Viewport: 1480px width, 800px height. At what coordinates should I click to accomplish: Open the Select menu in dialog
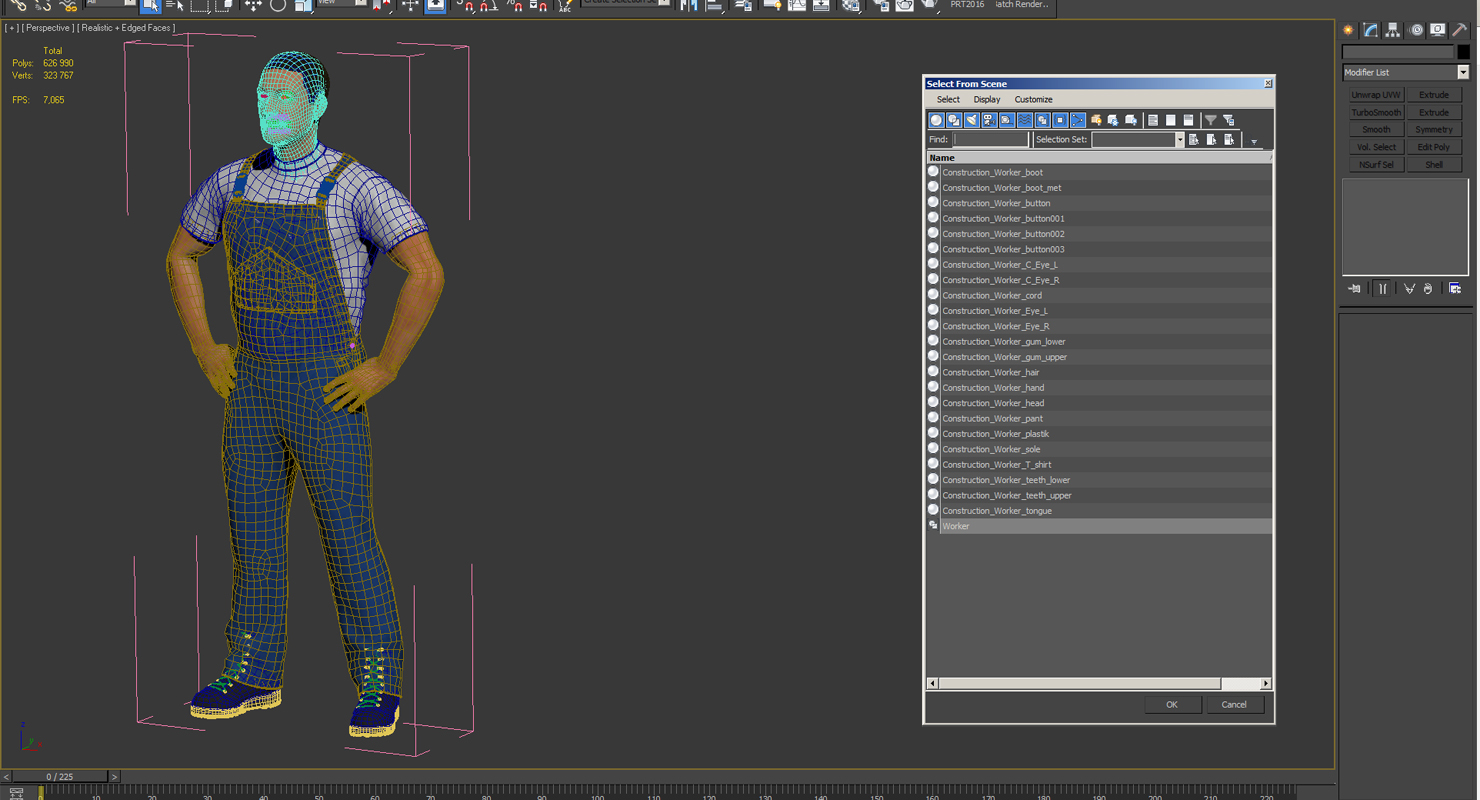(x=948, y=99)
